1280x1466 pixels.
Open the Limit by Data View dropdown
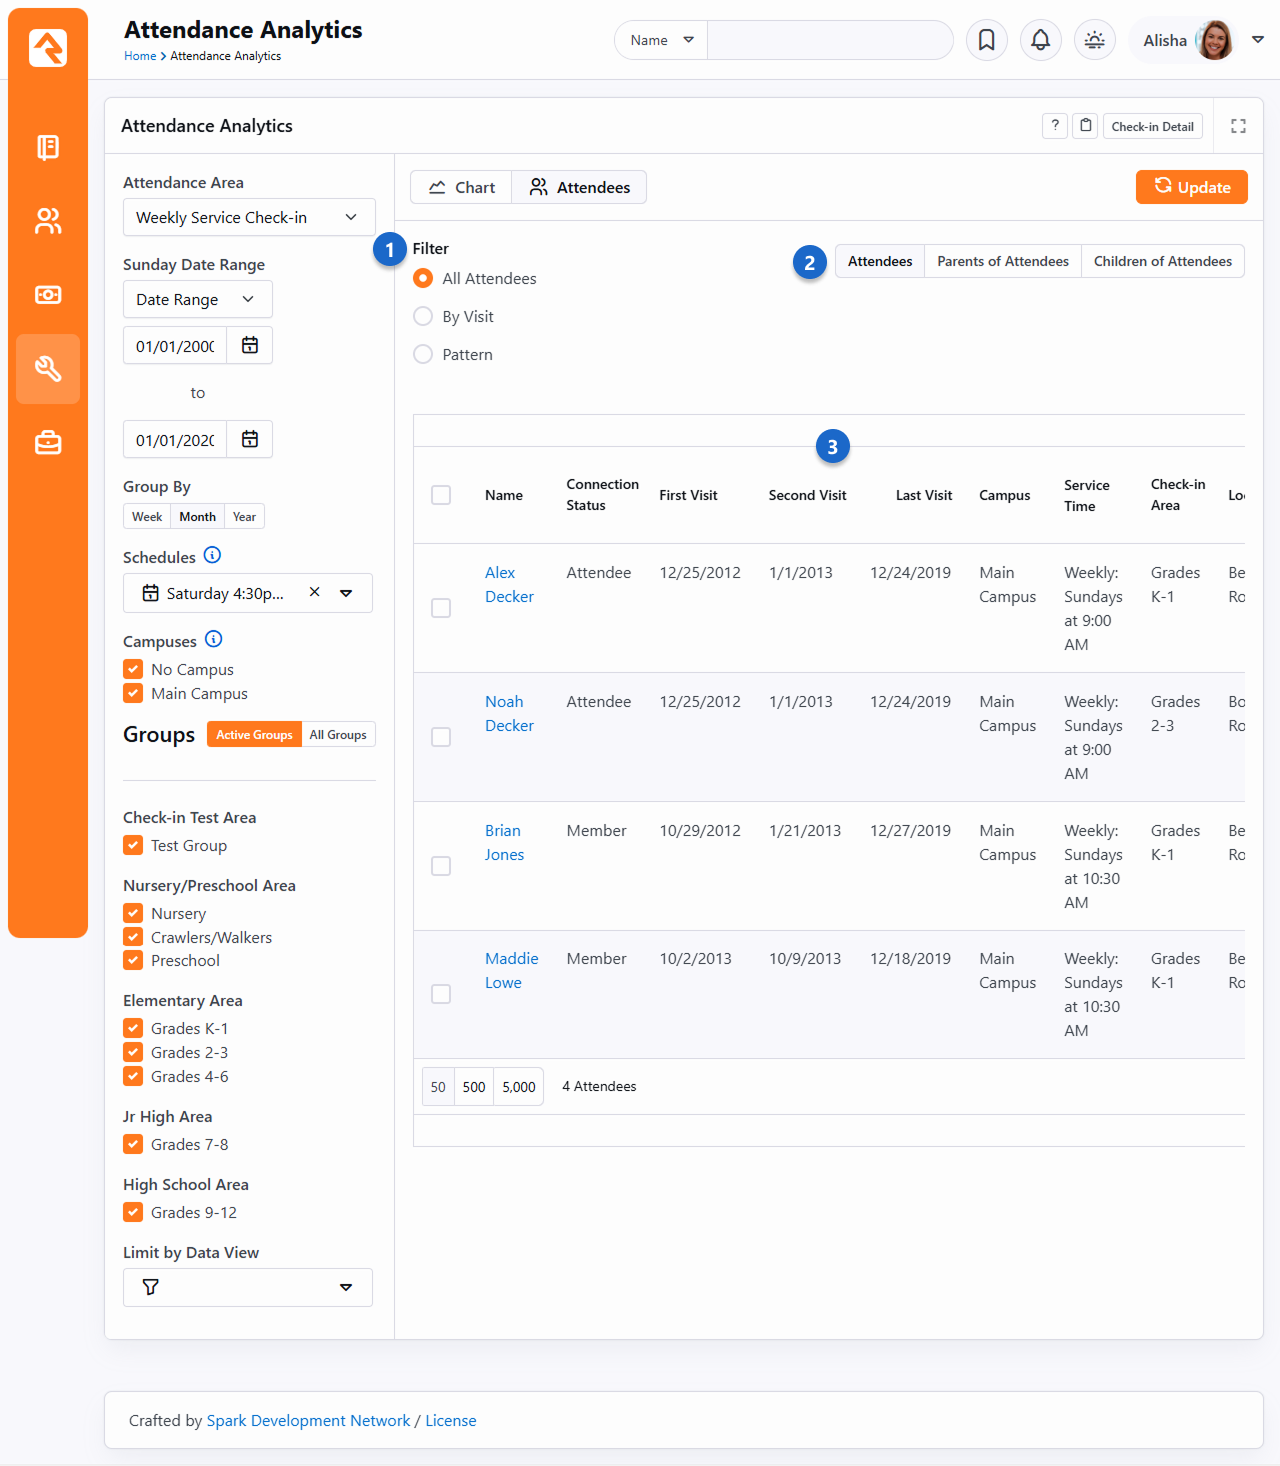point(248,1287)
